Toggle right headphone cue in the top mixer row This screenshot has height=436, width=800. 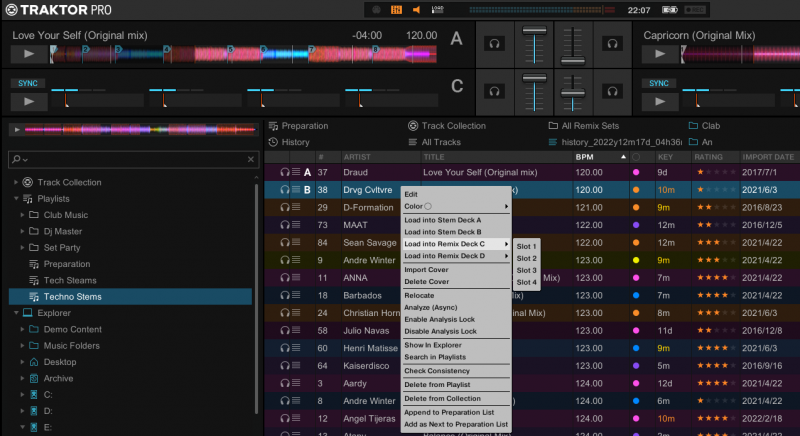pyautogui.click(x=612, y=44)
